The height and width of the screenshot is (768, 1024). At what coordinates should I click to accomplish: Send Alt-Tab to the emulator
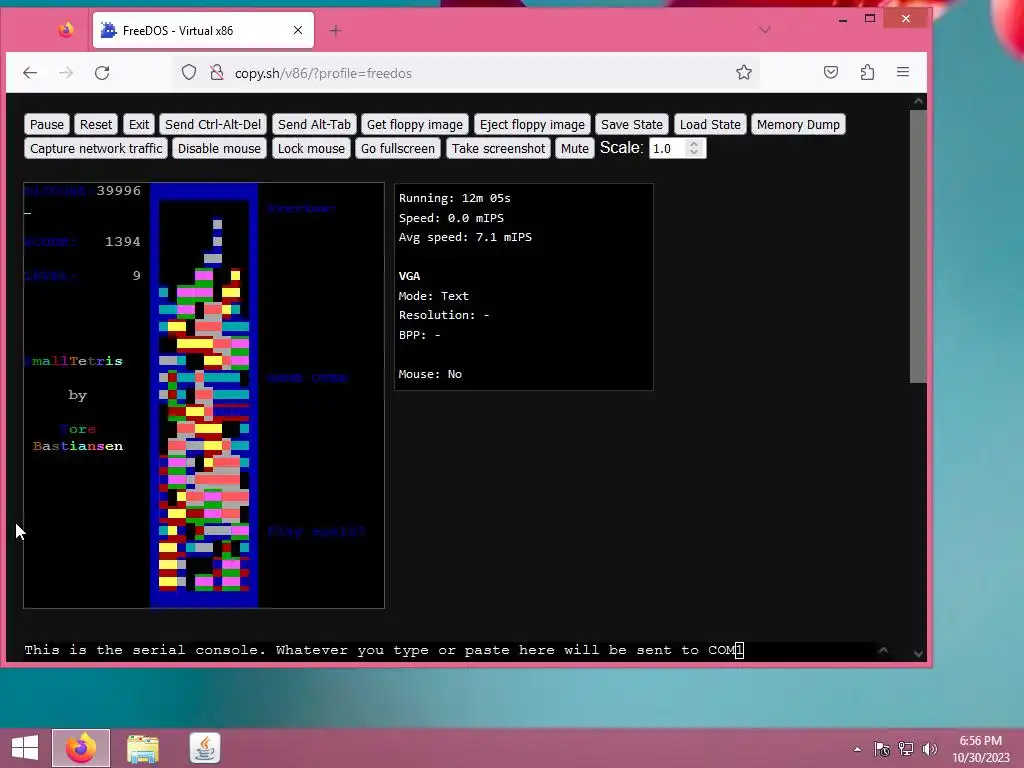coord(314,124)
